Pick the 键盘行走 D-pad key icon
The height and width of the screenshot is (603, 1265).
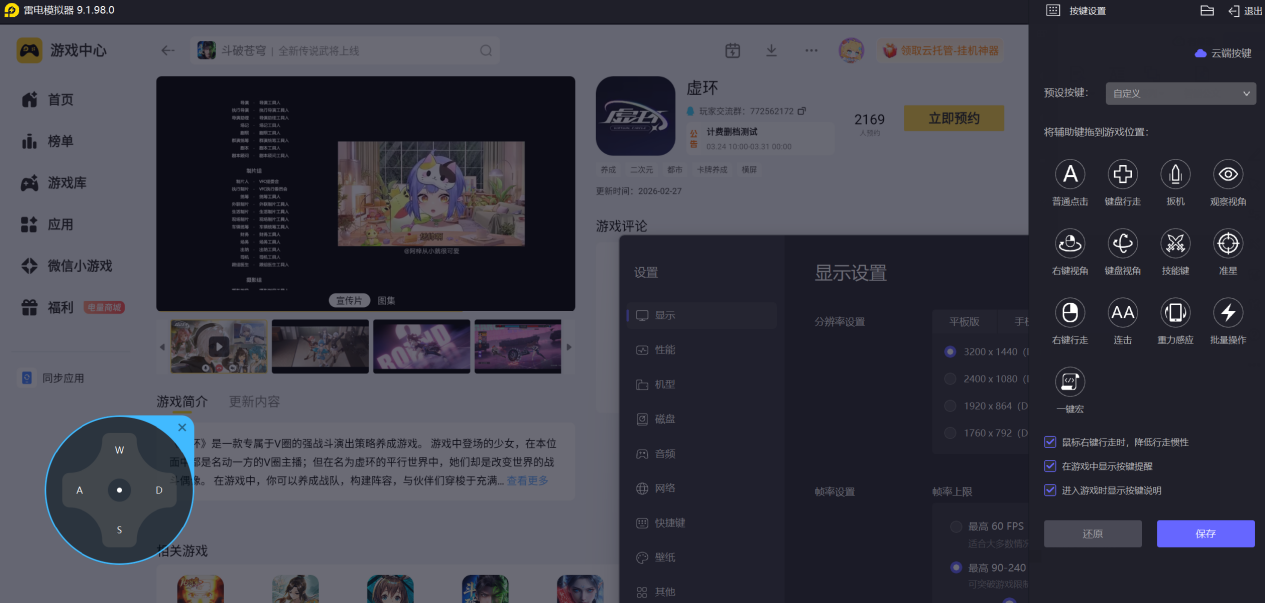[x=1123, y=174]
